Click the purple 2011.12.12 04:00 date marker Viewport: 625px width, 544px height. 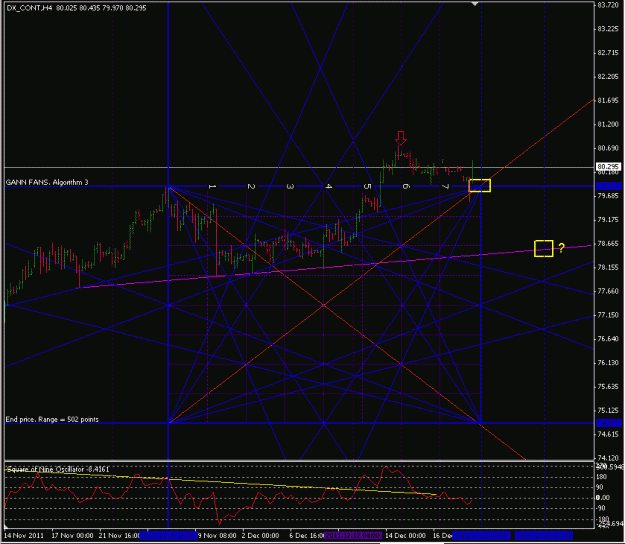(x=353, y=535)
